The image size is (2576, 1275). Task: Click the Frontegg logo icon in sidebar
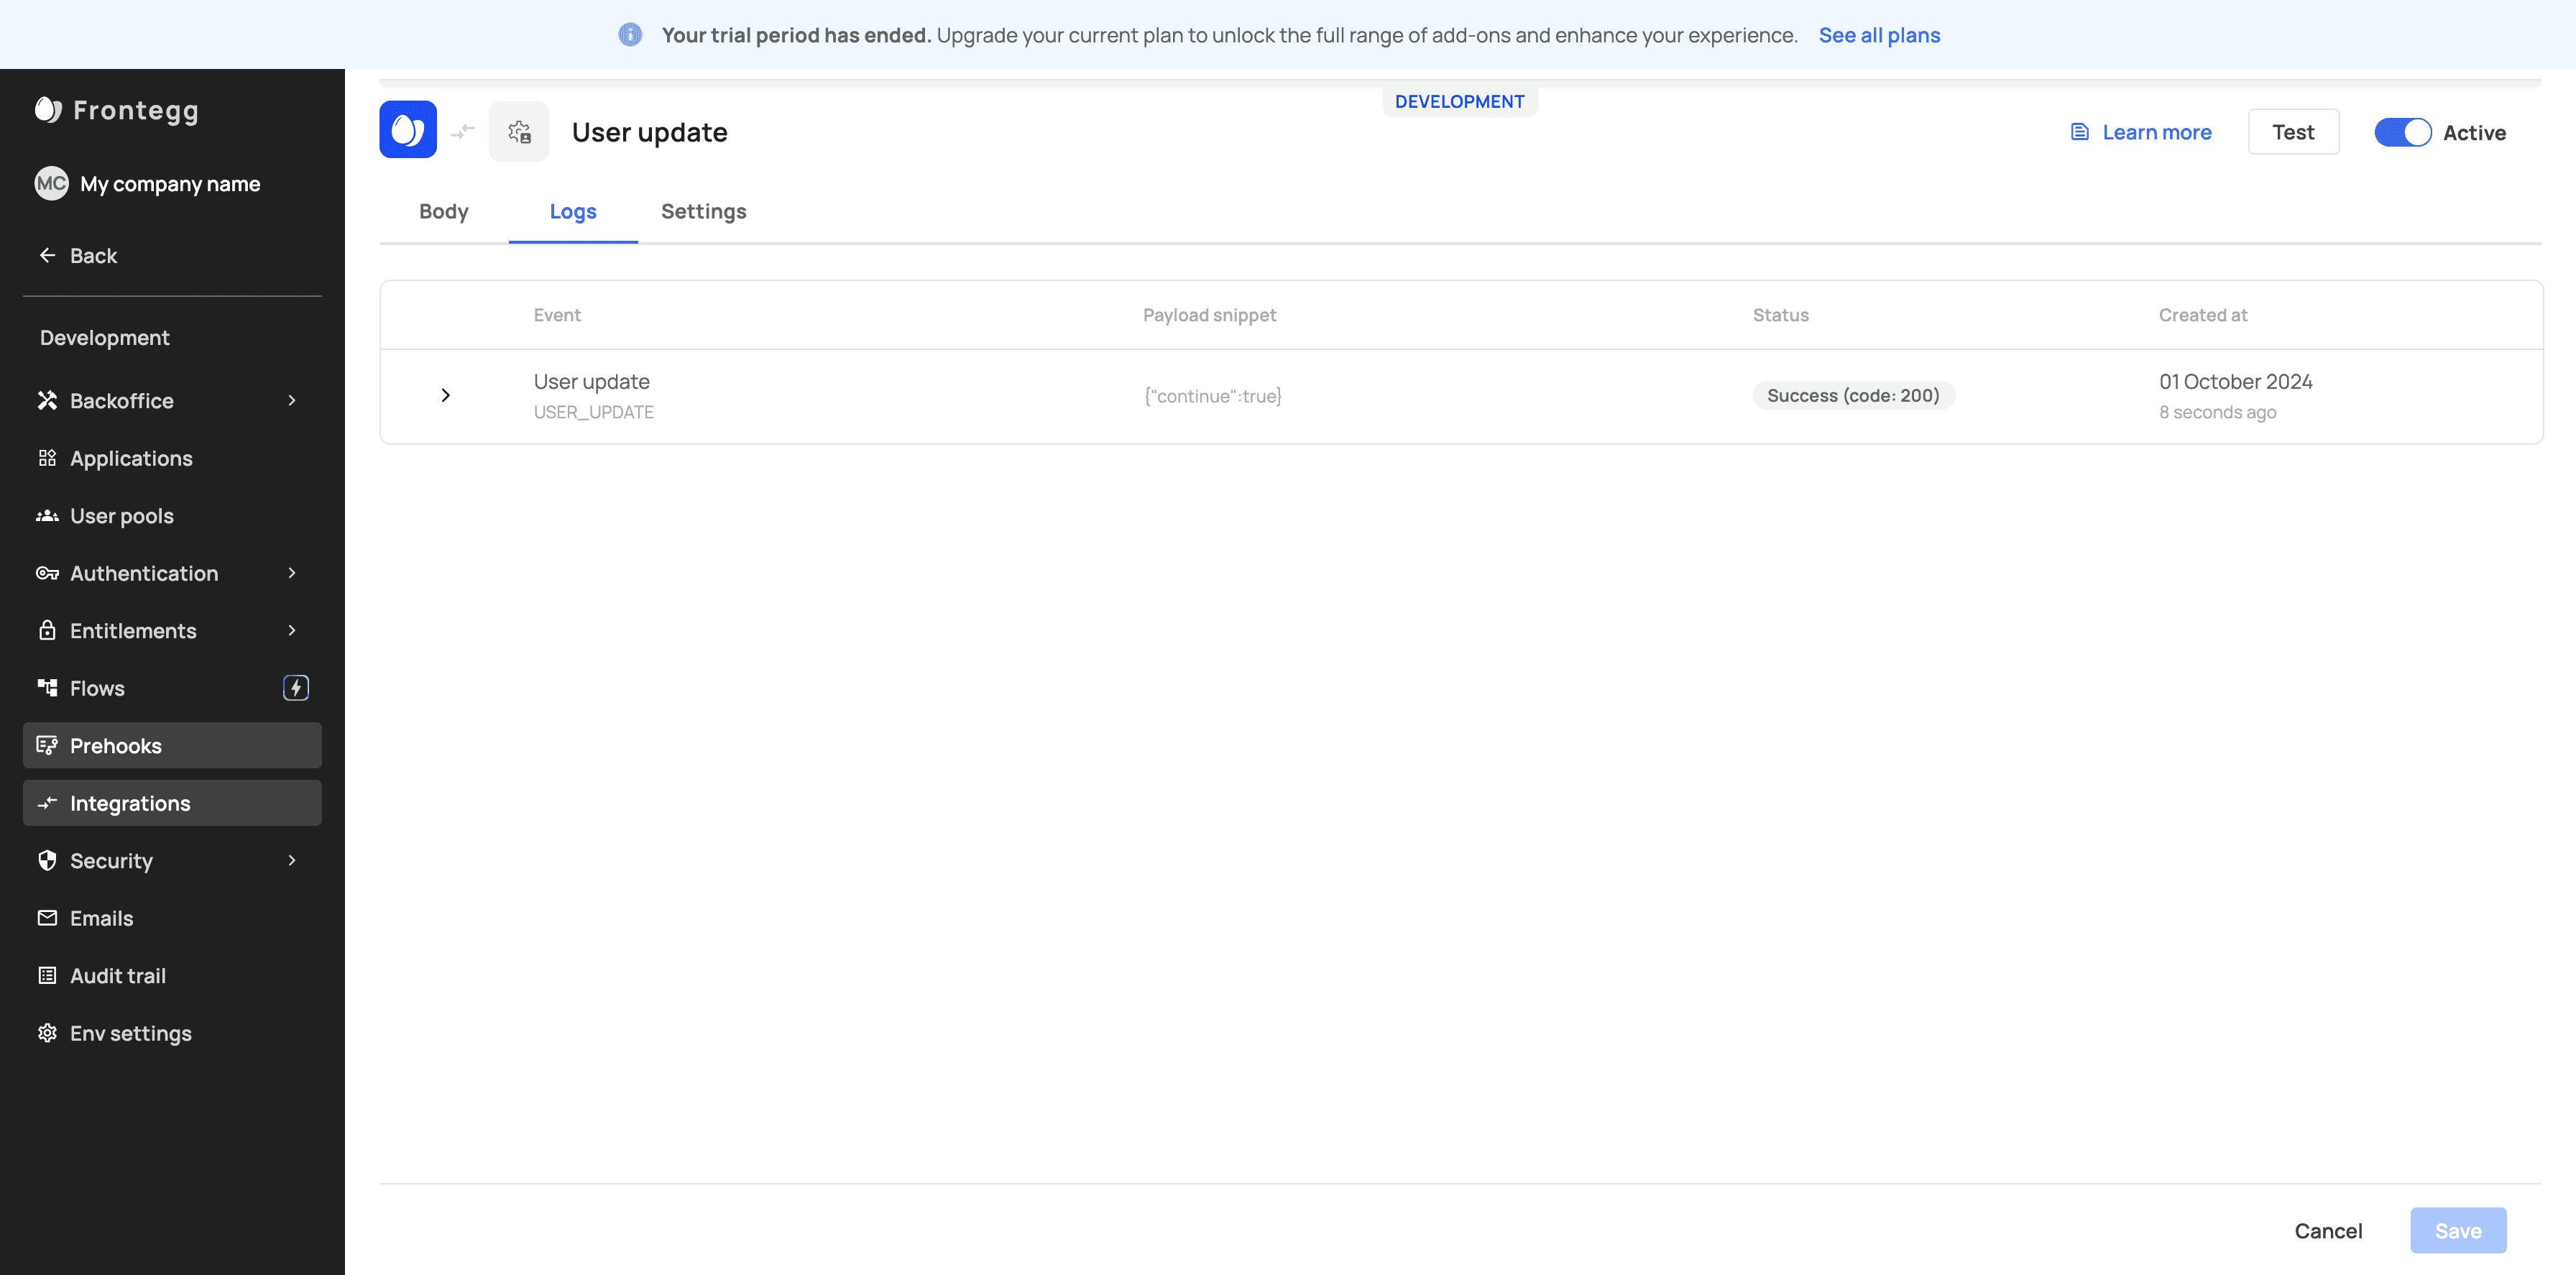pos(48,110)
